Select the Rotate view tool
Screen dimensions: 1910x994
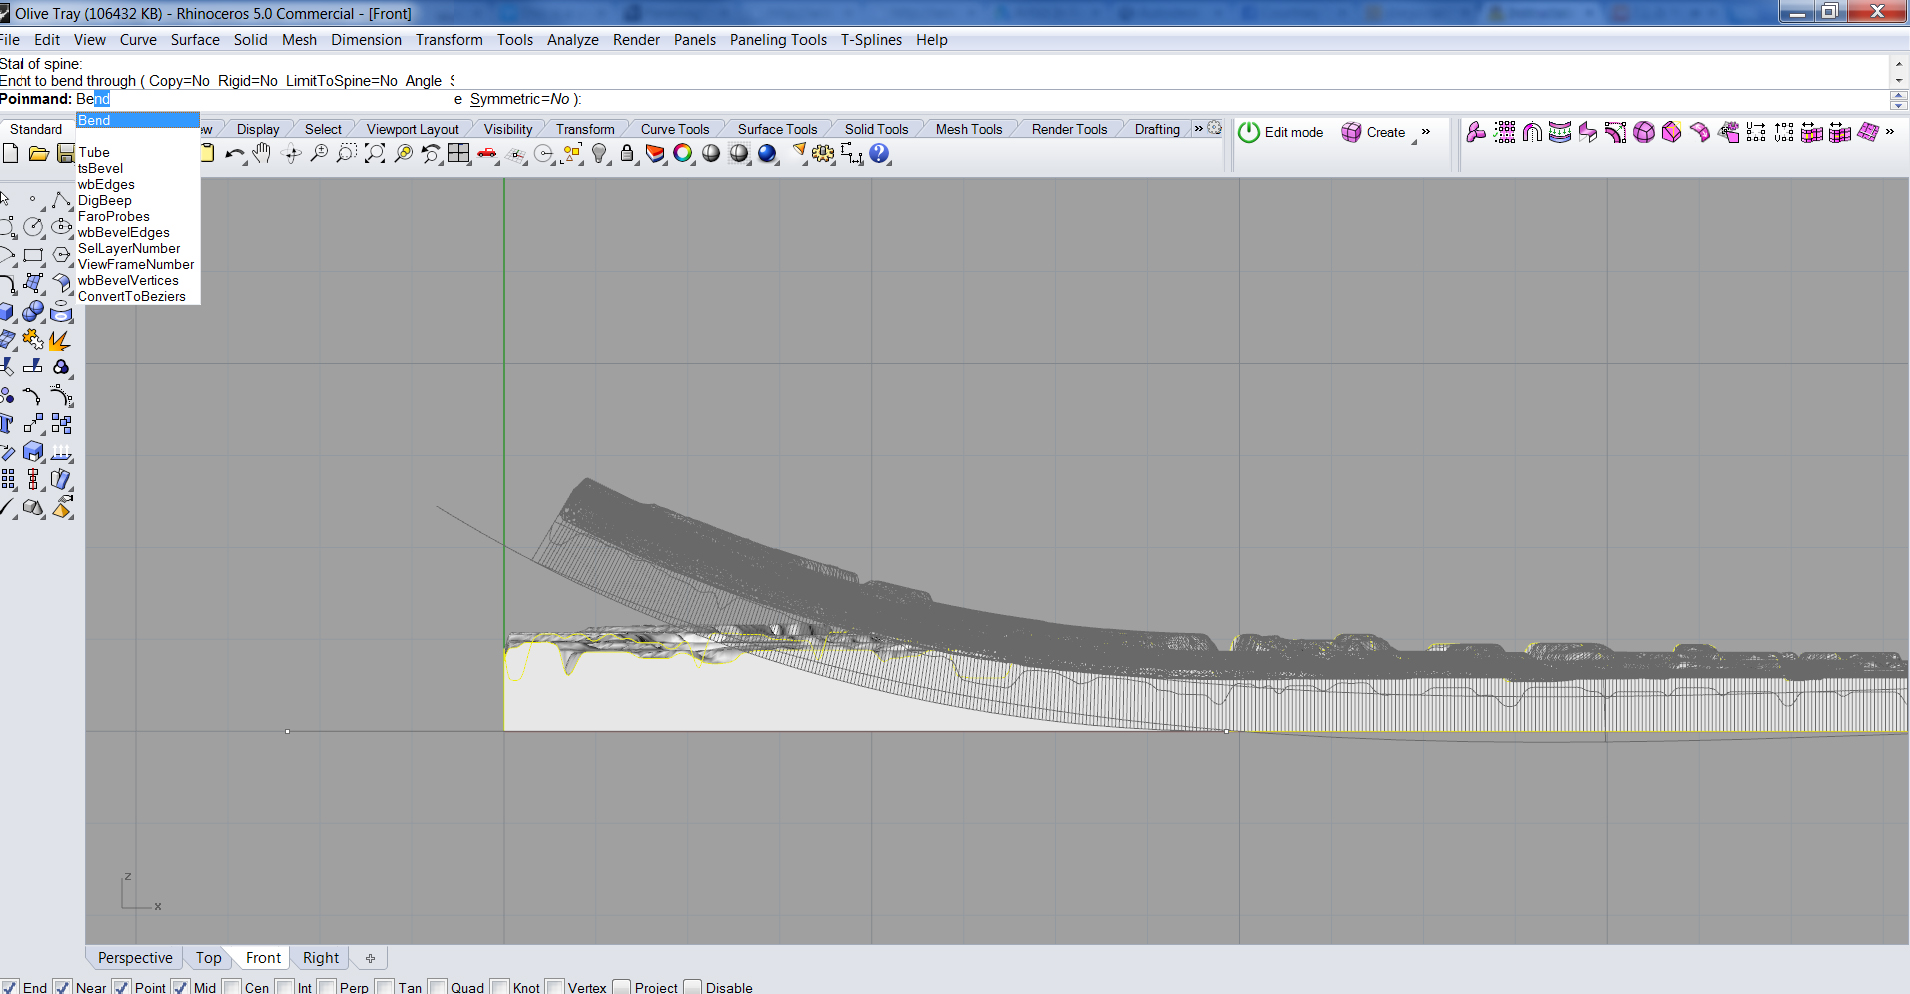click(291, 153)
